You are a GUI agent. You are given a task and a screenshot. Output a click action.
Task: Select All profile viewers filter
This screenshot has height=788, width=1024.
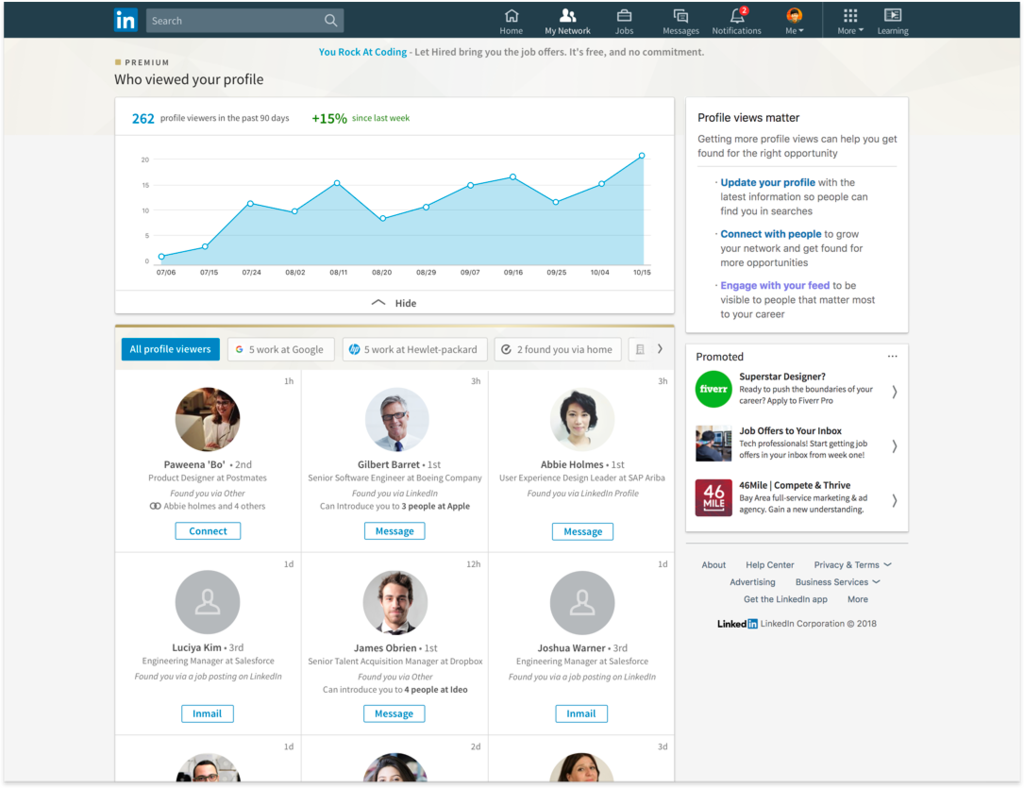coord(170,349)
